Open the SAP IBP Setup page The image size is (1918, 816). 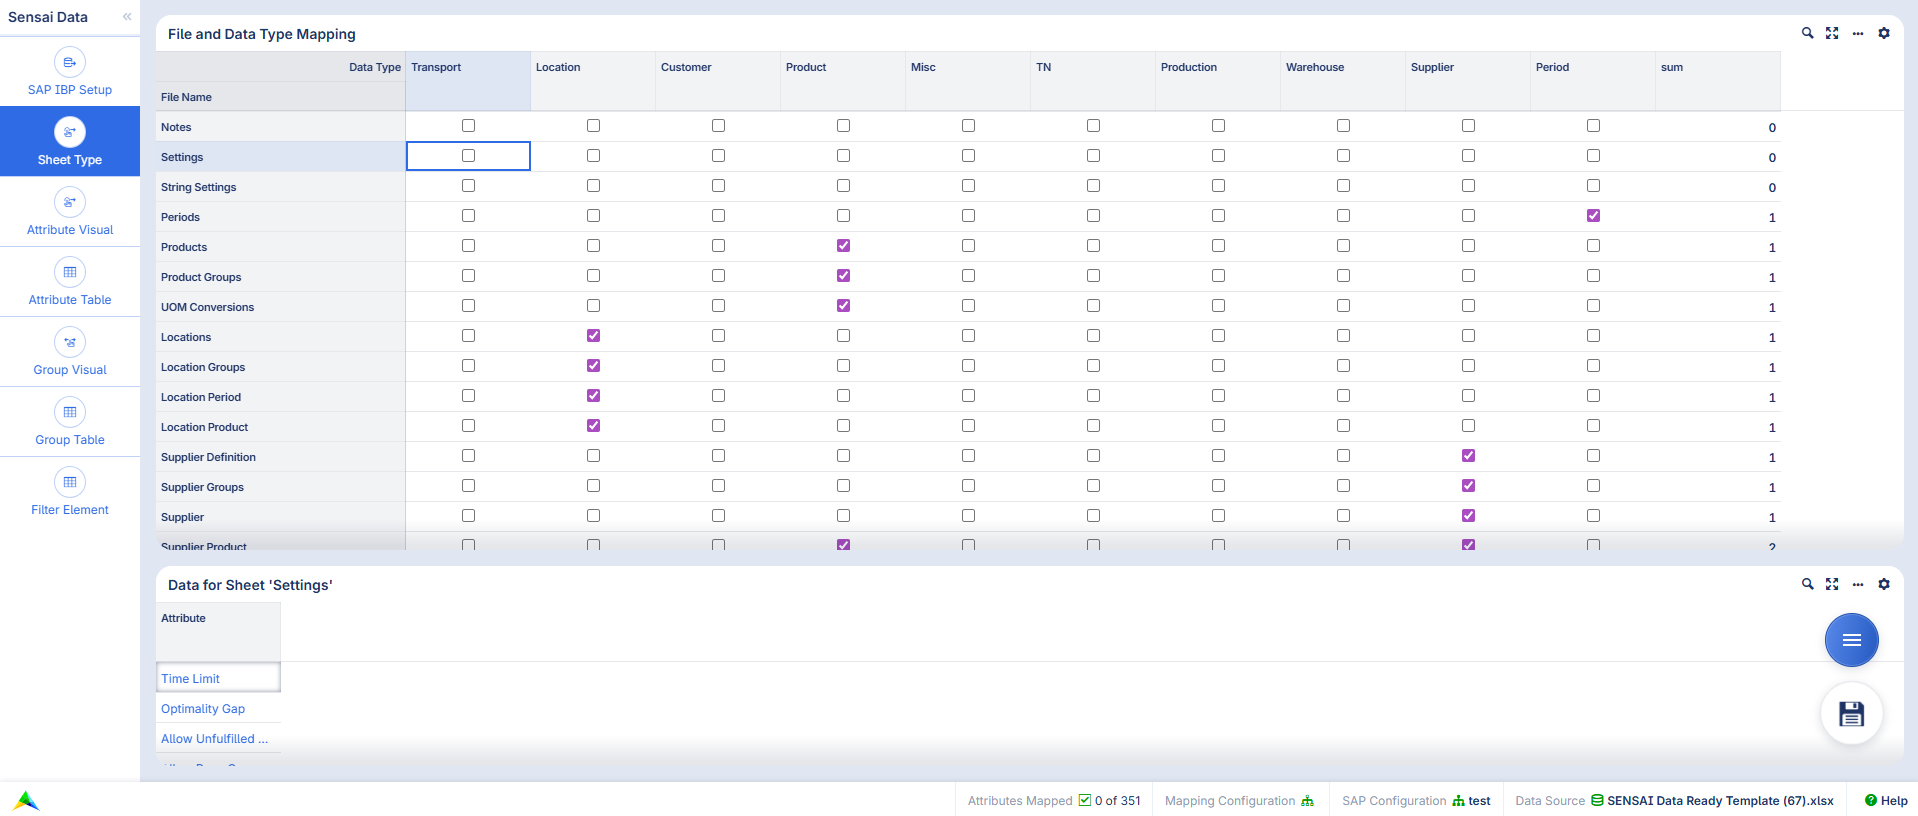pyautogui.click(x=70, y=72)
